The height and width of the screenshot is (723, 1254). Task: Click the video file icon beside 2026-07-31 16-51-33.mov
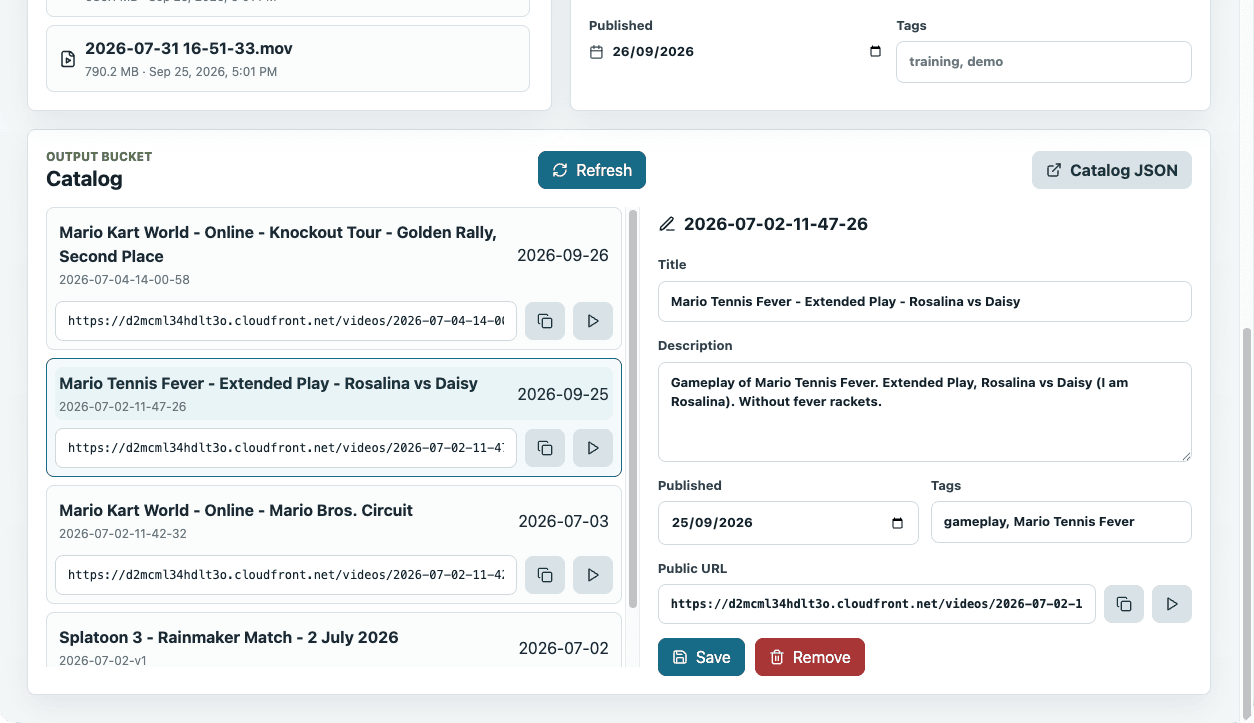coord(68,59)
